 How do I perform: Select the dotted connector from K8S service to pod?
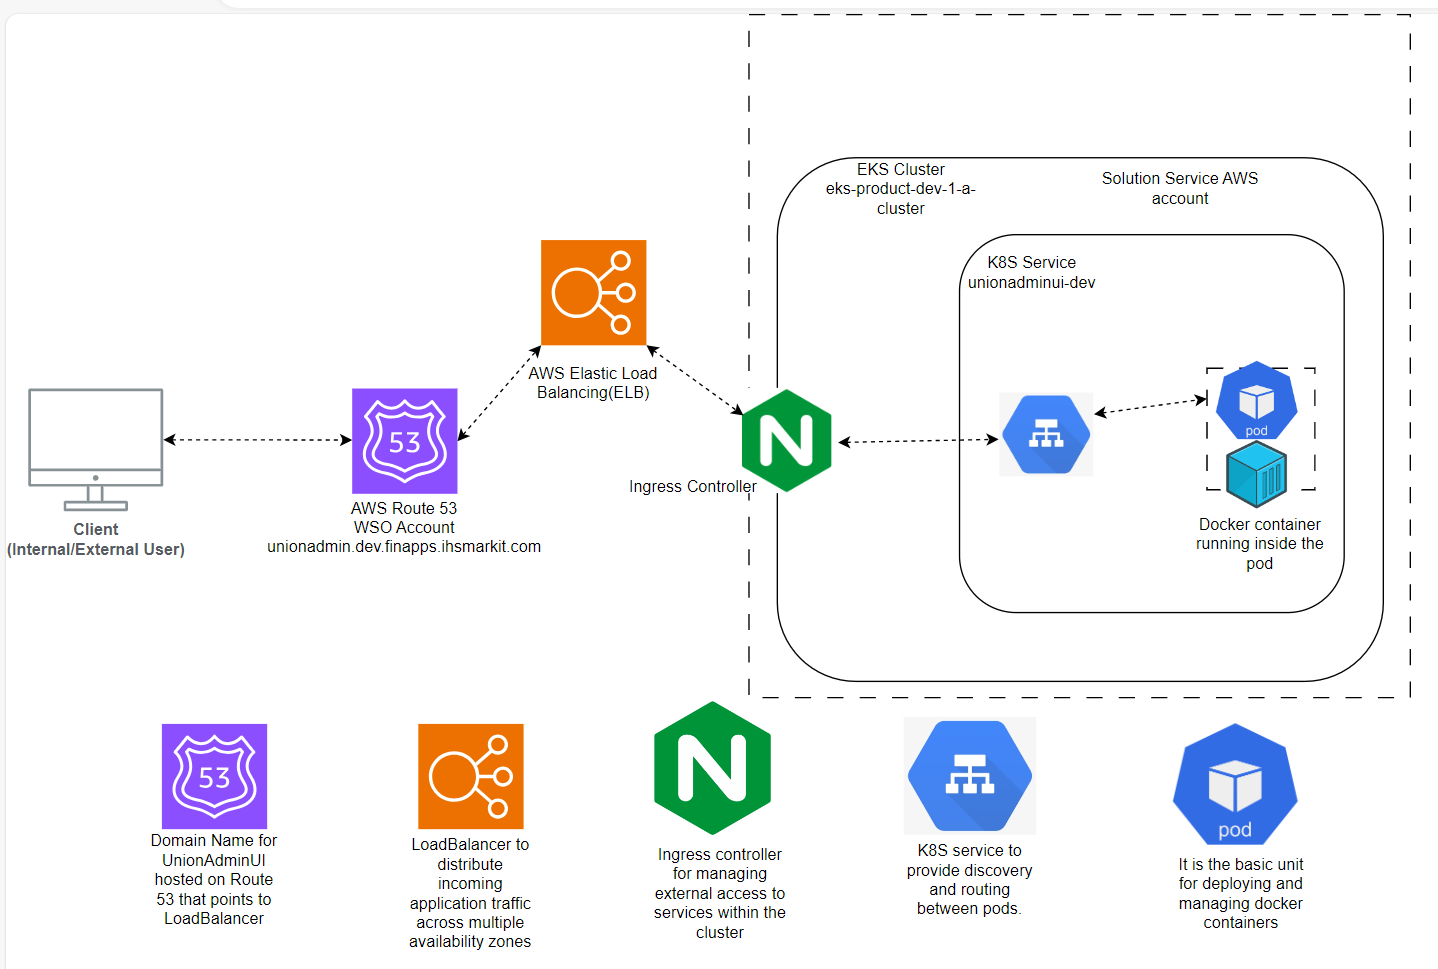pos(1151,406)
